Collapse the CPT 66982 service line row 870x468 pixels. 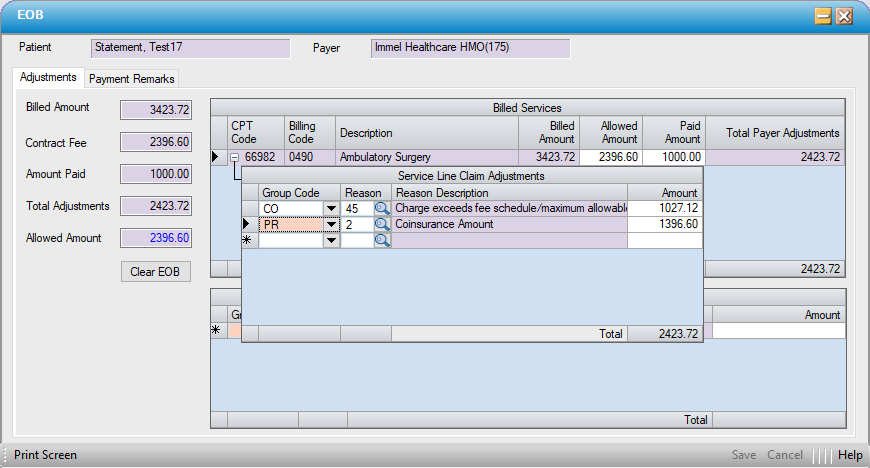coord(234,157)
